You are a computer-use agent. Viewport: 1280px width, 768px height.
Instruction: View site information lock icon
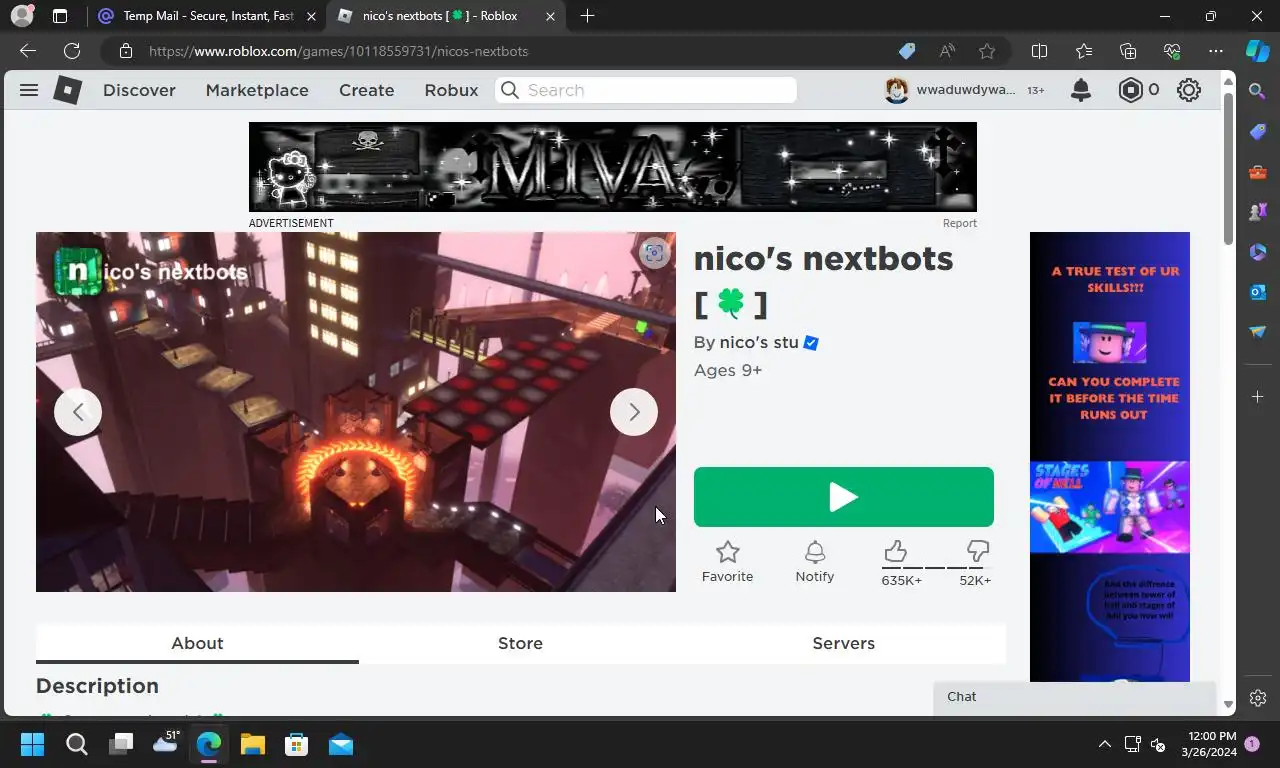click(x=125, y=51)
